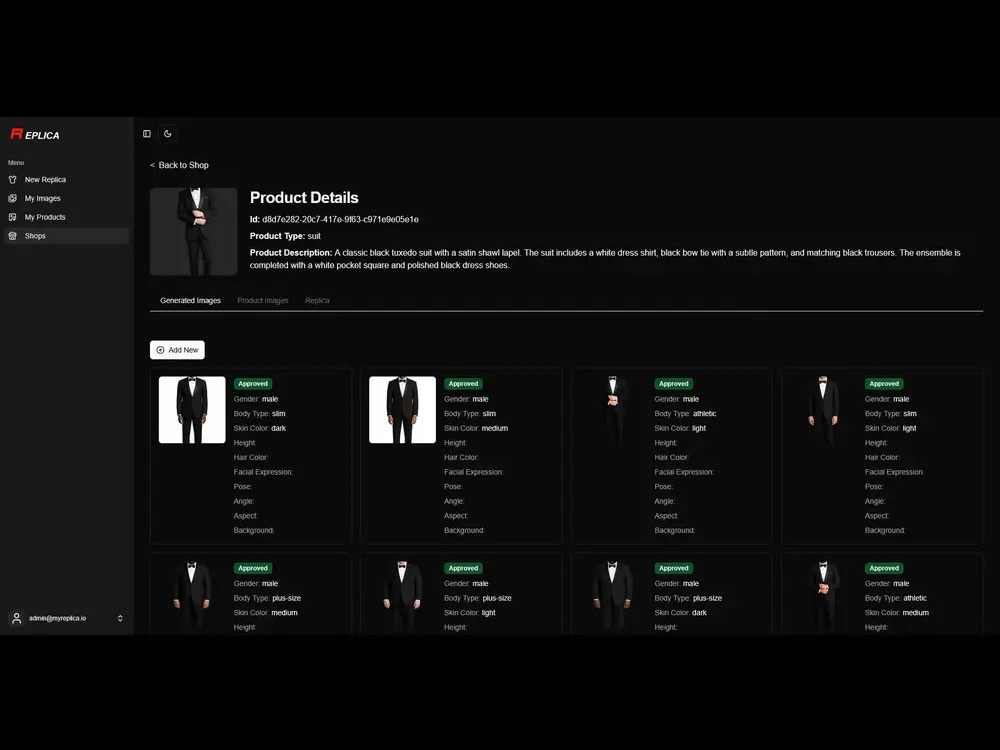
Task: Click the plus icon in Add New
Action: pos(160,350)
